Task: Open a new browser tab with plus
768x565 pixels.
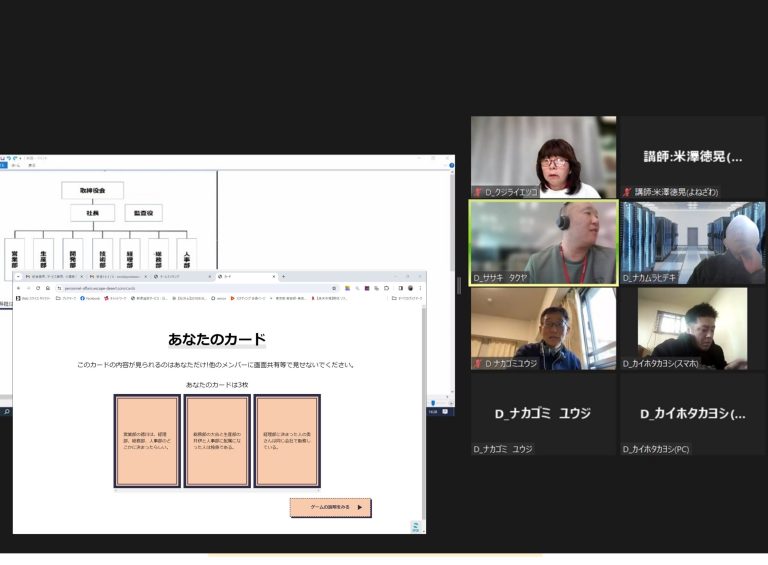Action: click(284, 277)
